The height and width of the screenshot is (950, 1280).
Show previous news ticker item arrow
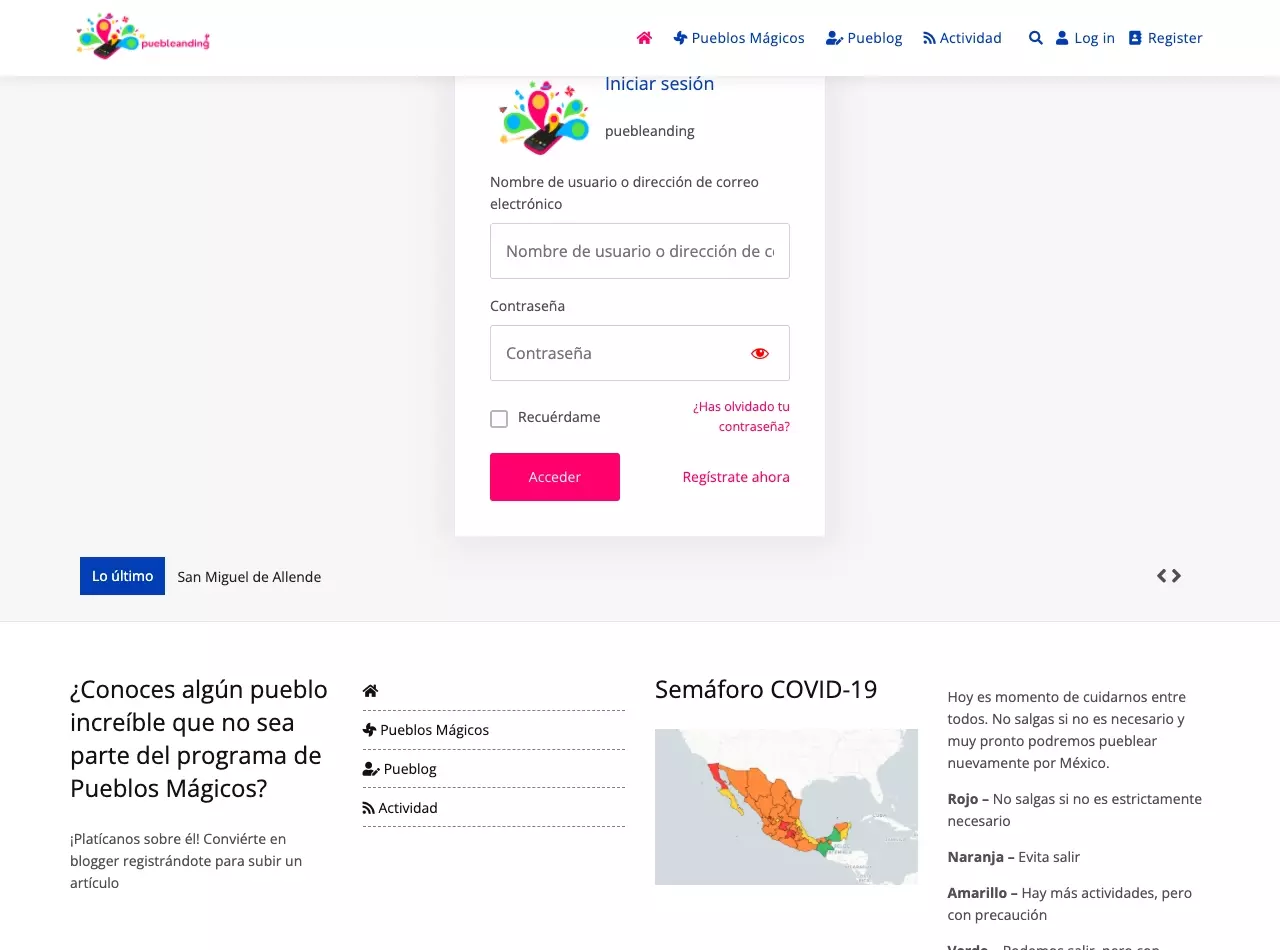pos(1162,576)
